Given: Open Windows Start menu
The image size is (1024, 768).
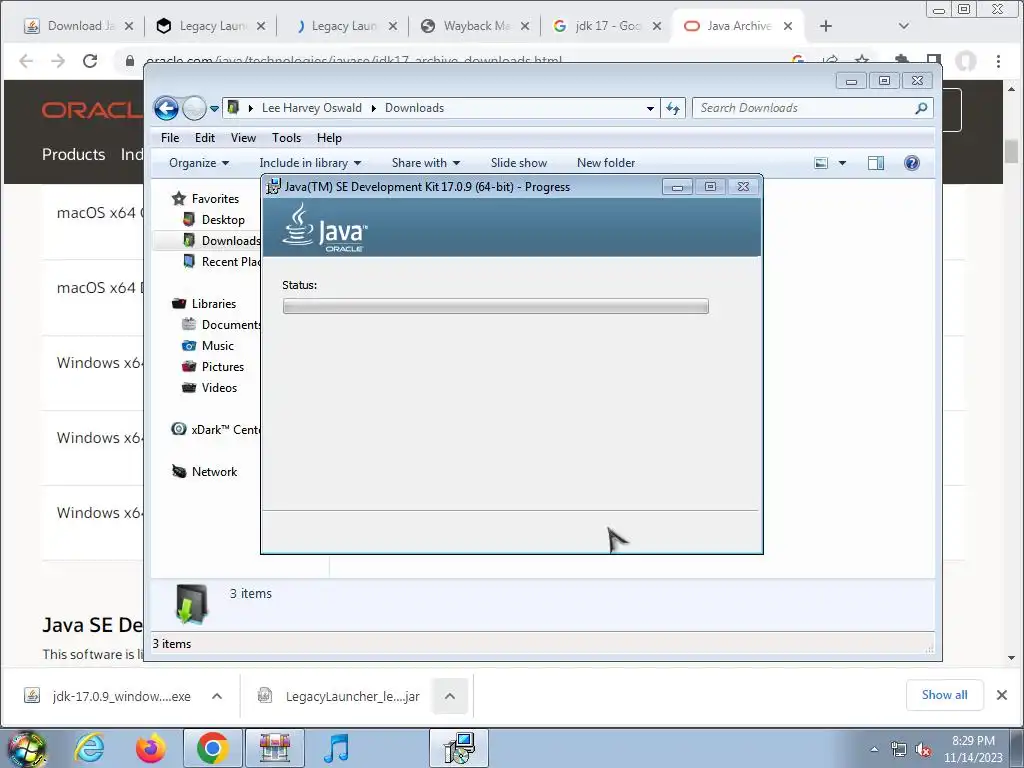Looking at the screenshot, I should coord(26,748).
